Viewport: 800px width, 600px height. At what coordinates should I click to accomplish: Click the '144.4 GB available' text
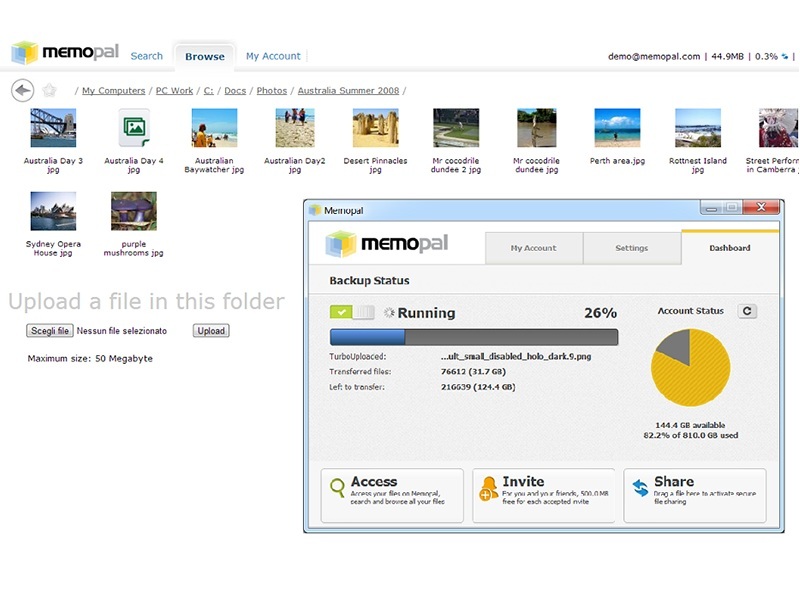point(690,425)
